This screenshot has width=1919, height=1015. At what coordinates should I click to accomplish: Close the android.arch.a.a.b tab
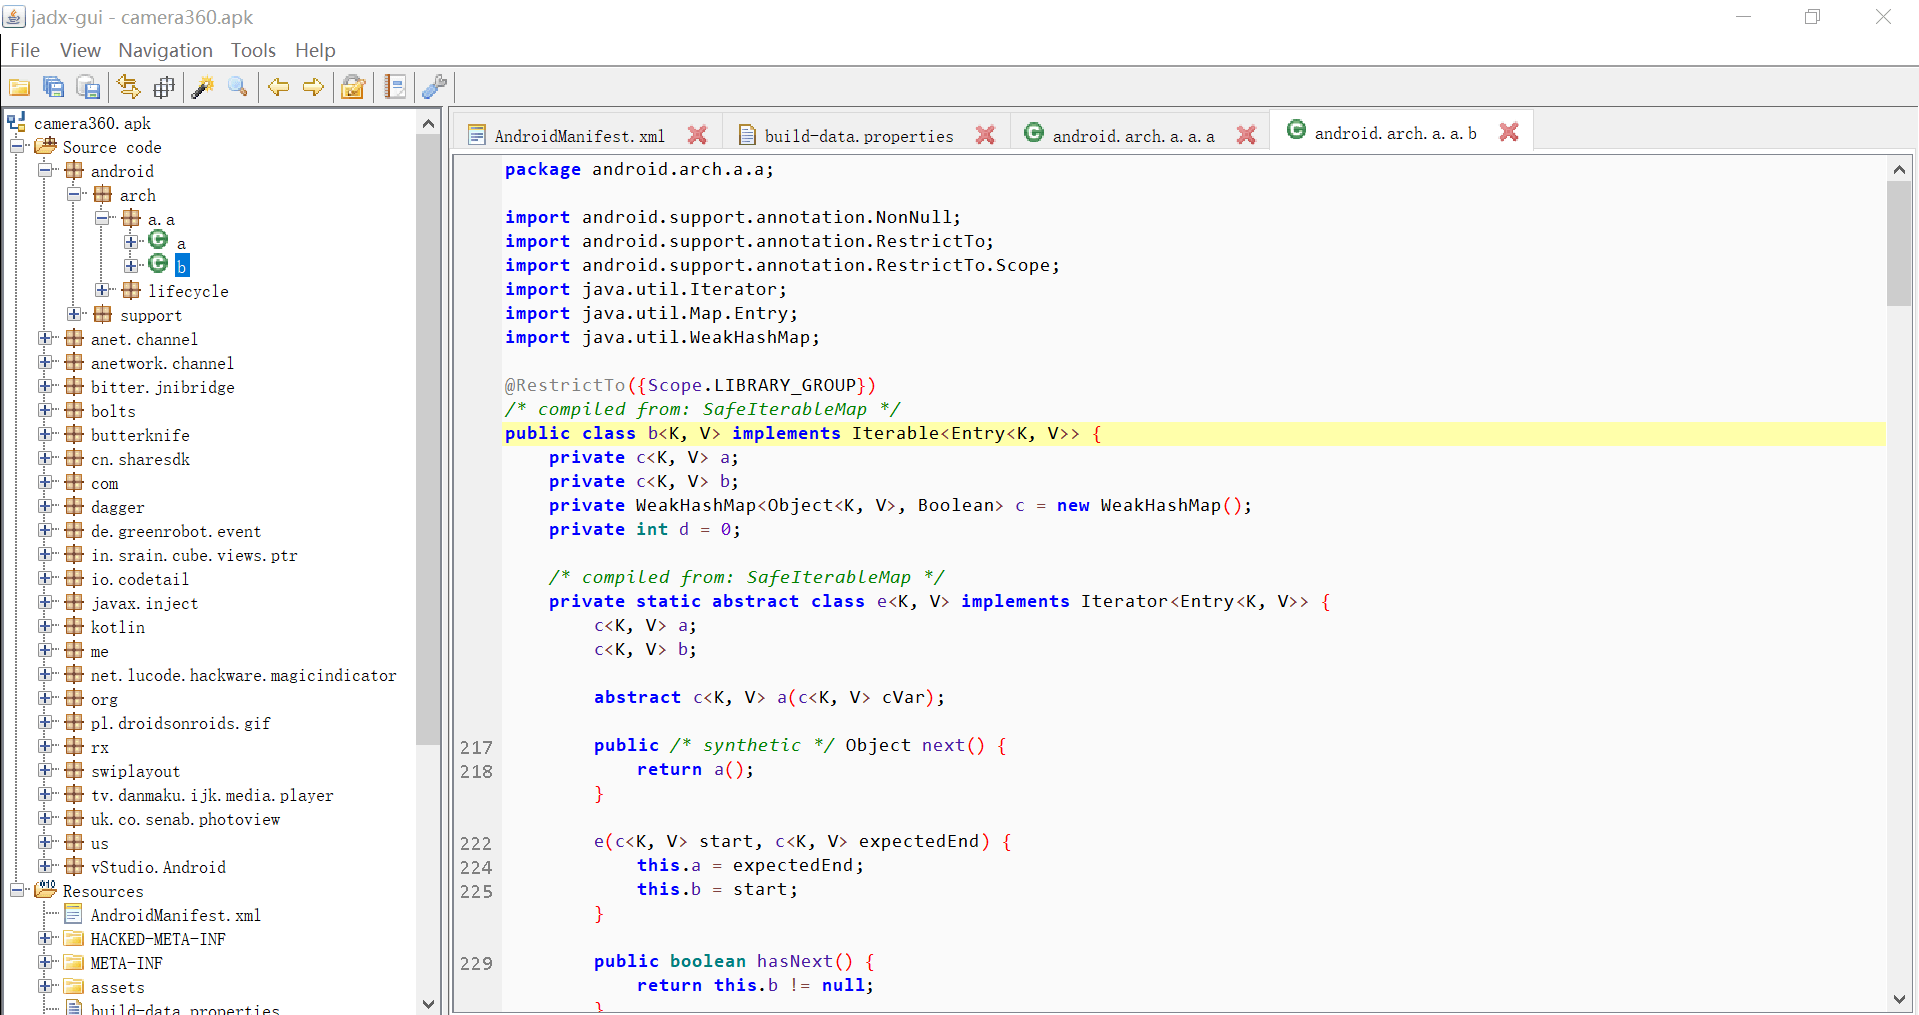pos(1509,132)
